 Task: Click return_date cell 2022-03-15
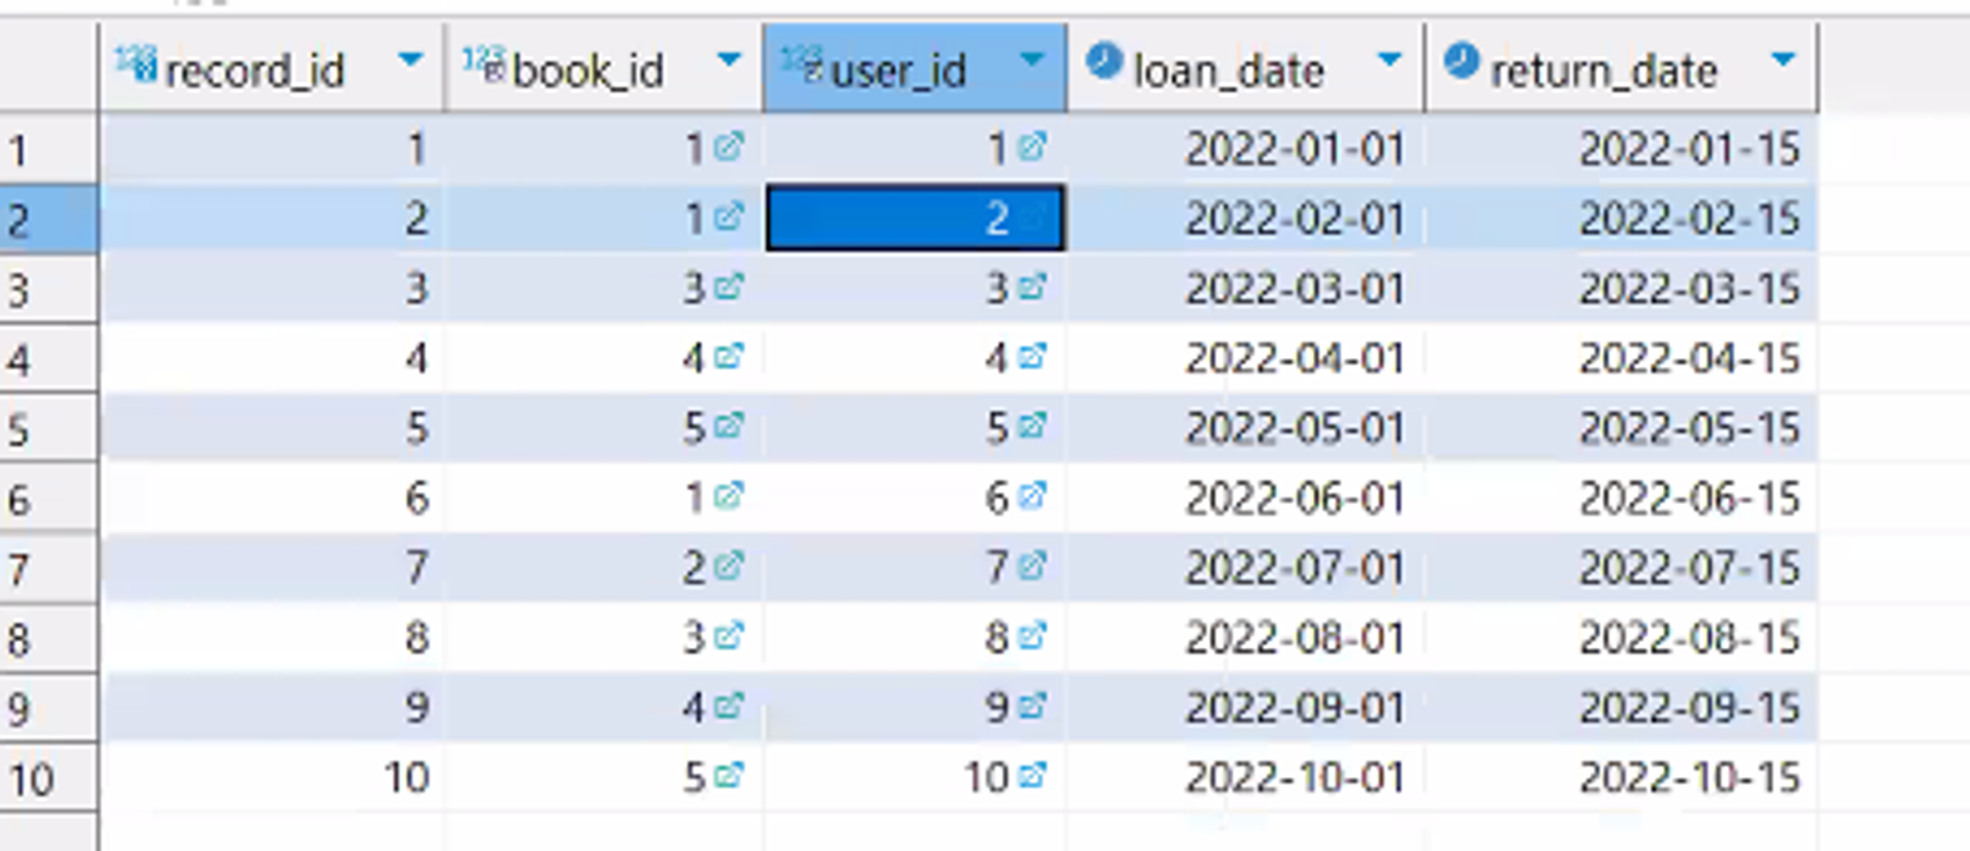click(1688, 289)
